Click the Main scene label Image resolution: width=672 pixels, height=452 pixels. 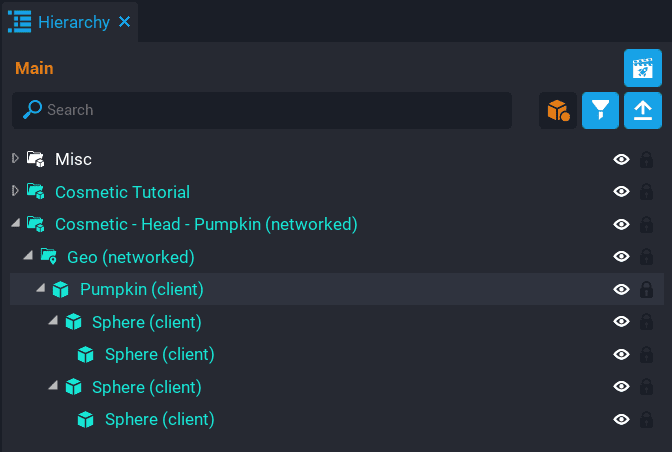click(x=34, y=68)
